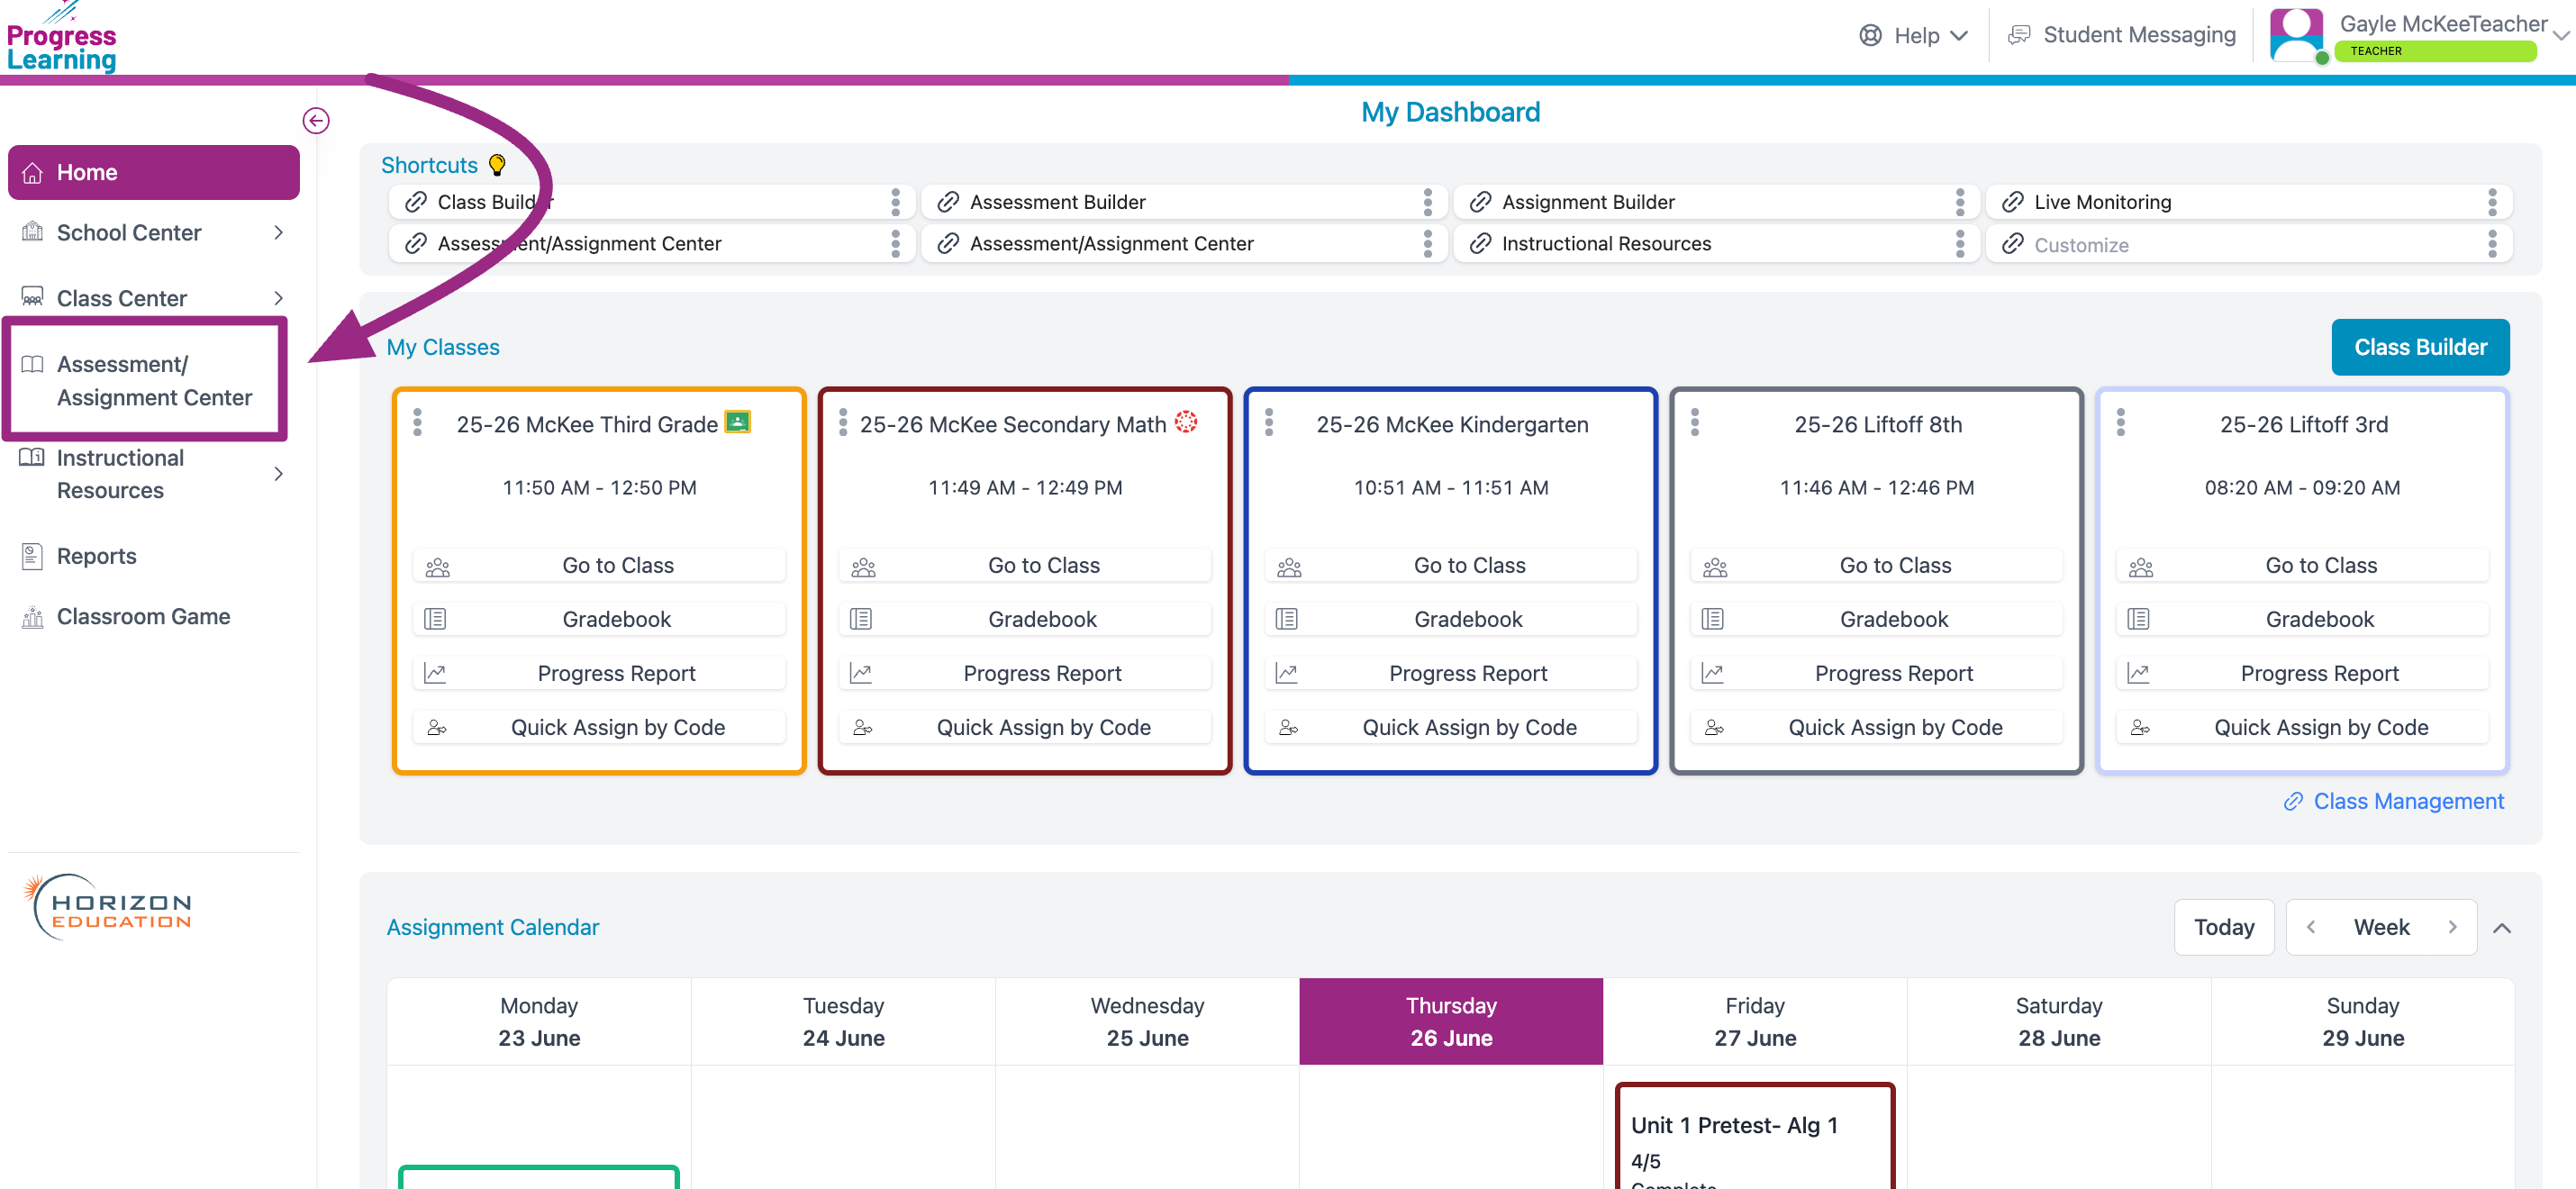Click the Classroom Game icon in sidebar

32,617
